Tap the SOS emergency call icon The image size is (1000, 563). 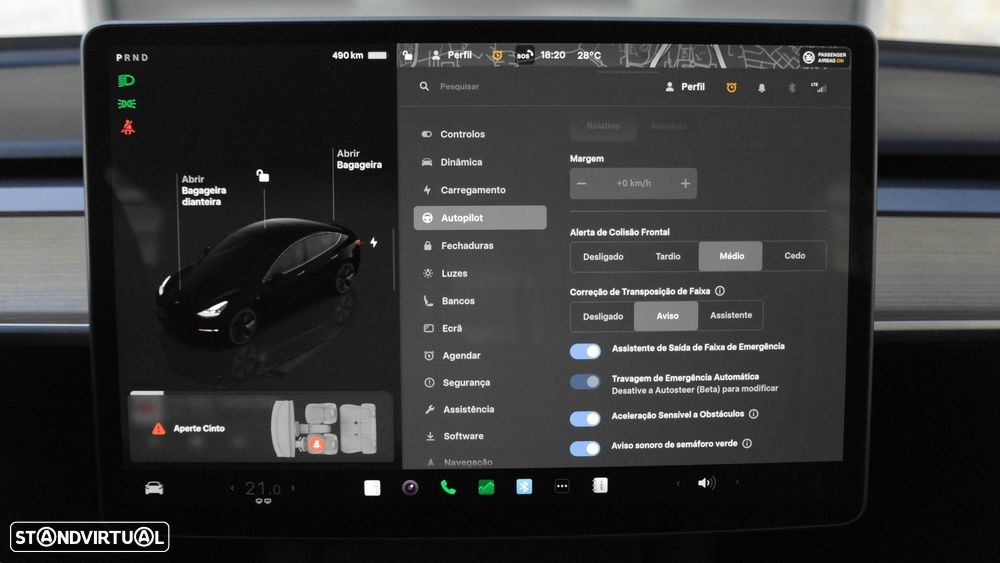(x=524, y=55)
